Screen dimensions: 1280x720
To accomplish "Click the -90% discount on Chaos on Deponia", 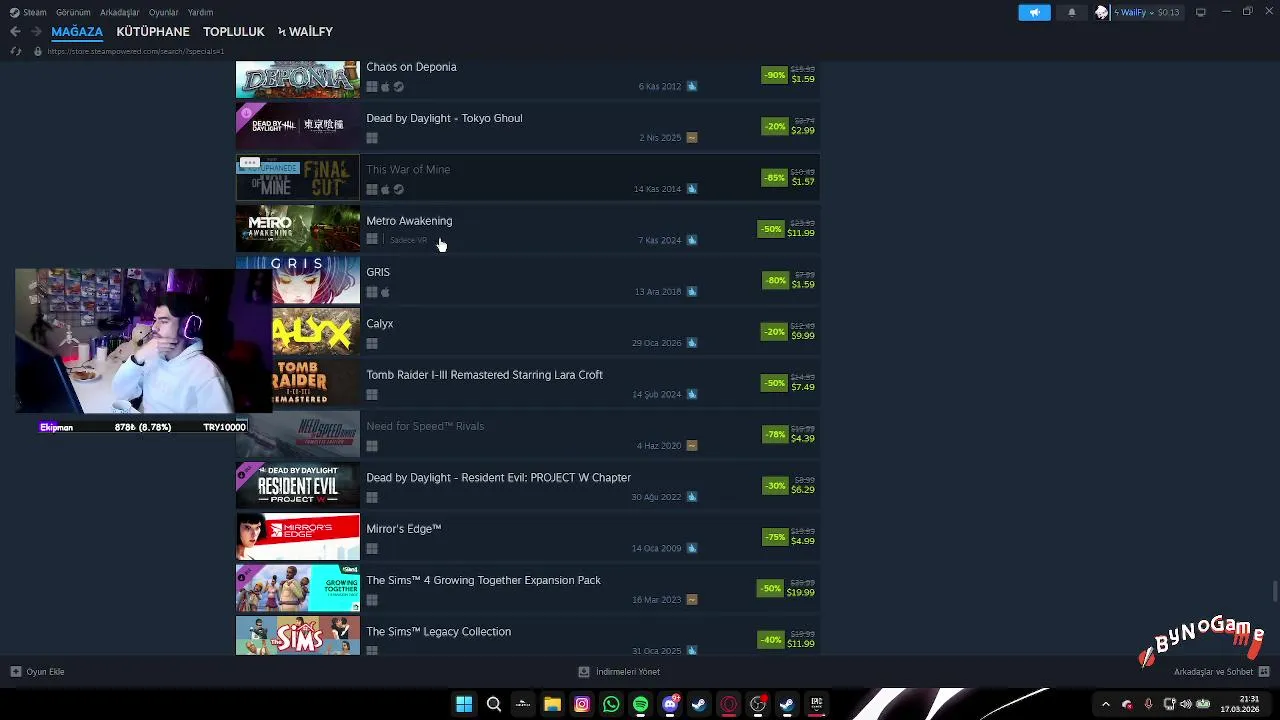I will 775,75.
